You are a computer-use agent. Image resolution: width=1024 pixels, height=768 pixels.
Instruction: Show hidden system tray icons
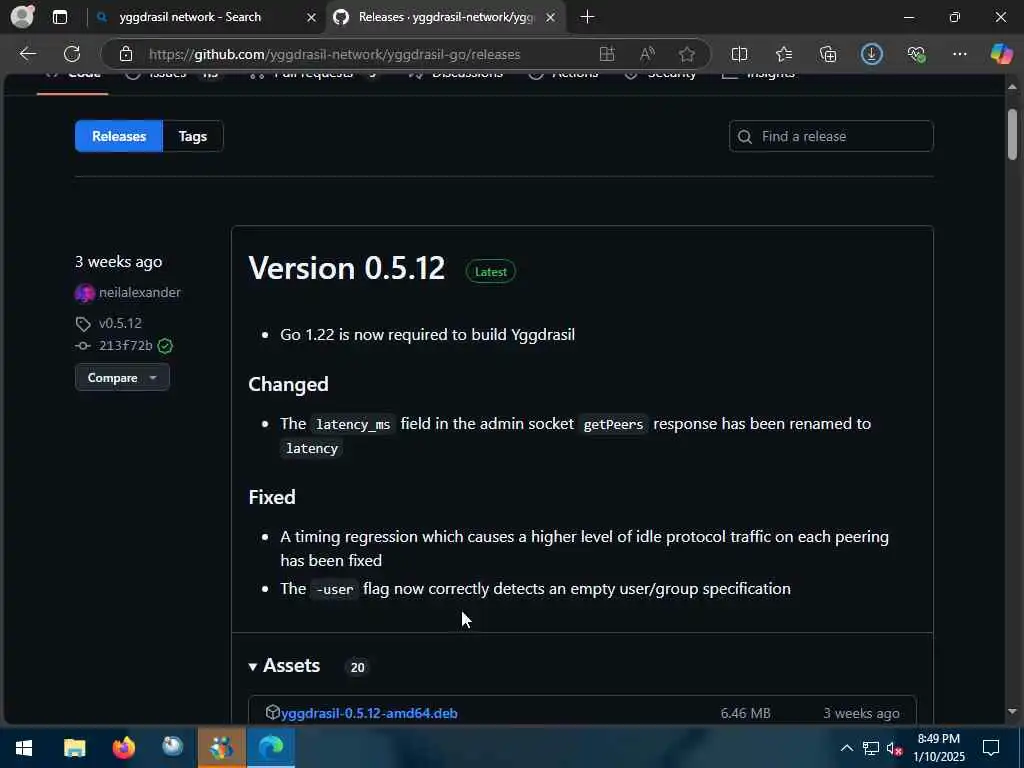[x=846, y=748]
